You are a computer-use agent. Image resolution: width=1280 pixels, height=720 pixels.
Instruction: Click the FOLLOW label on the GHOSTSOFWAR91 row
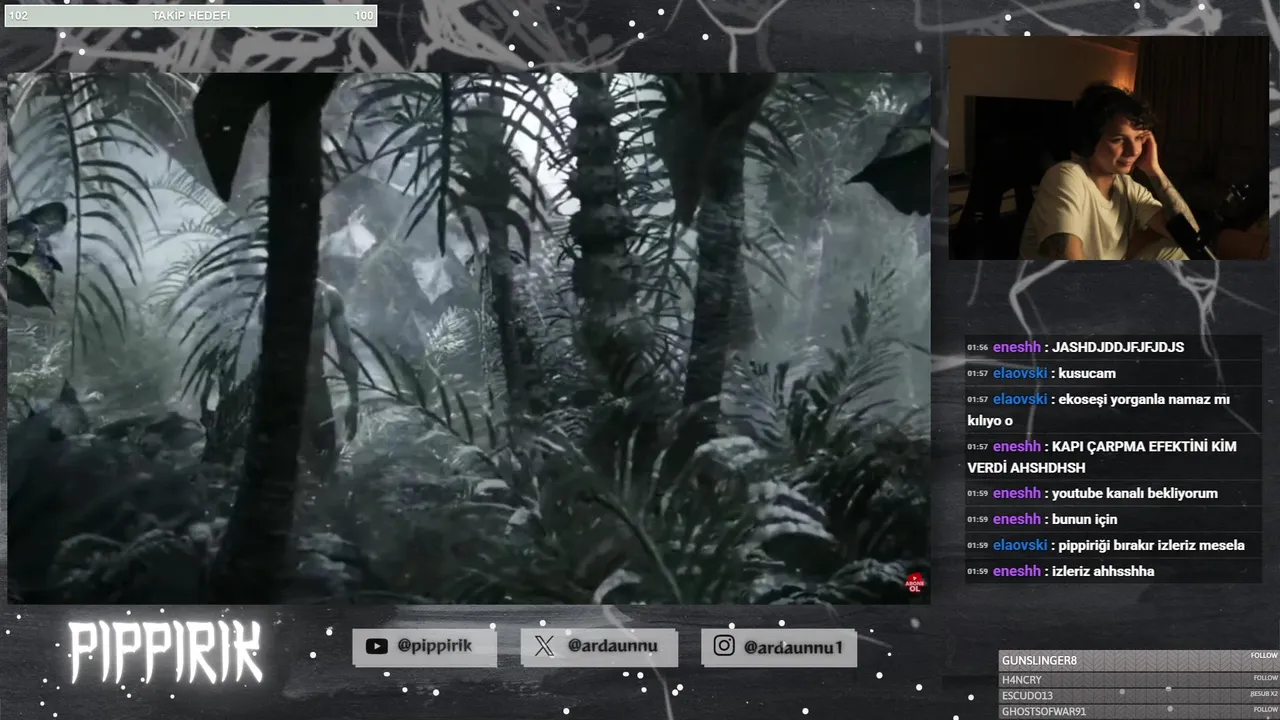pyautogui.click(x=1265, y=709)
